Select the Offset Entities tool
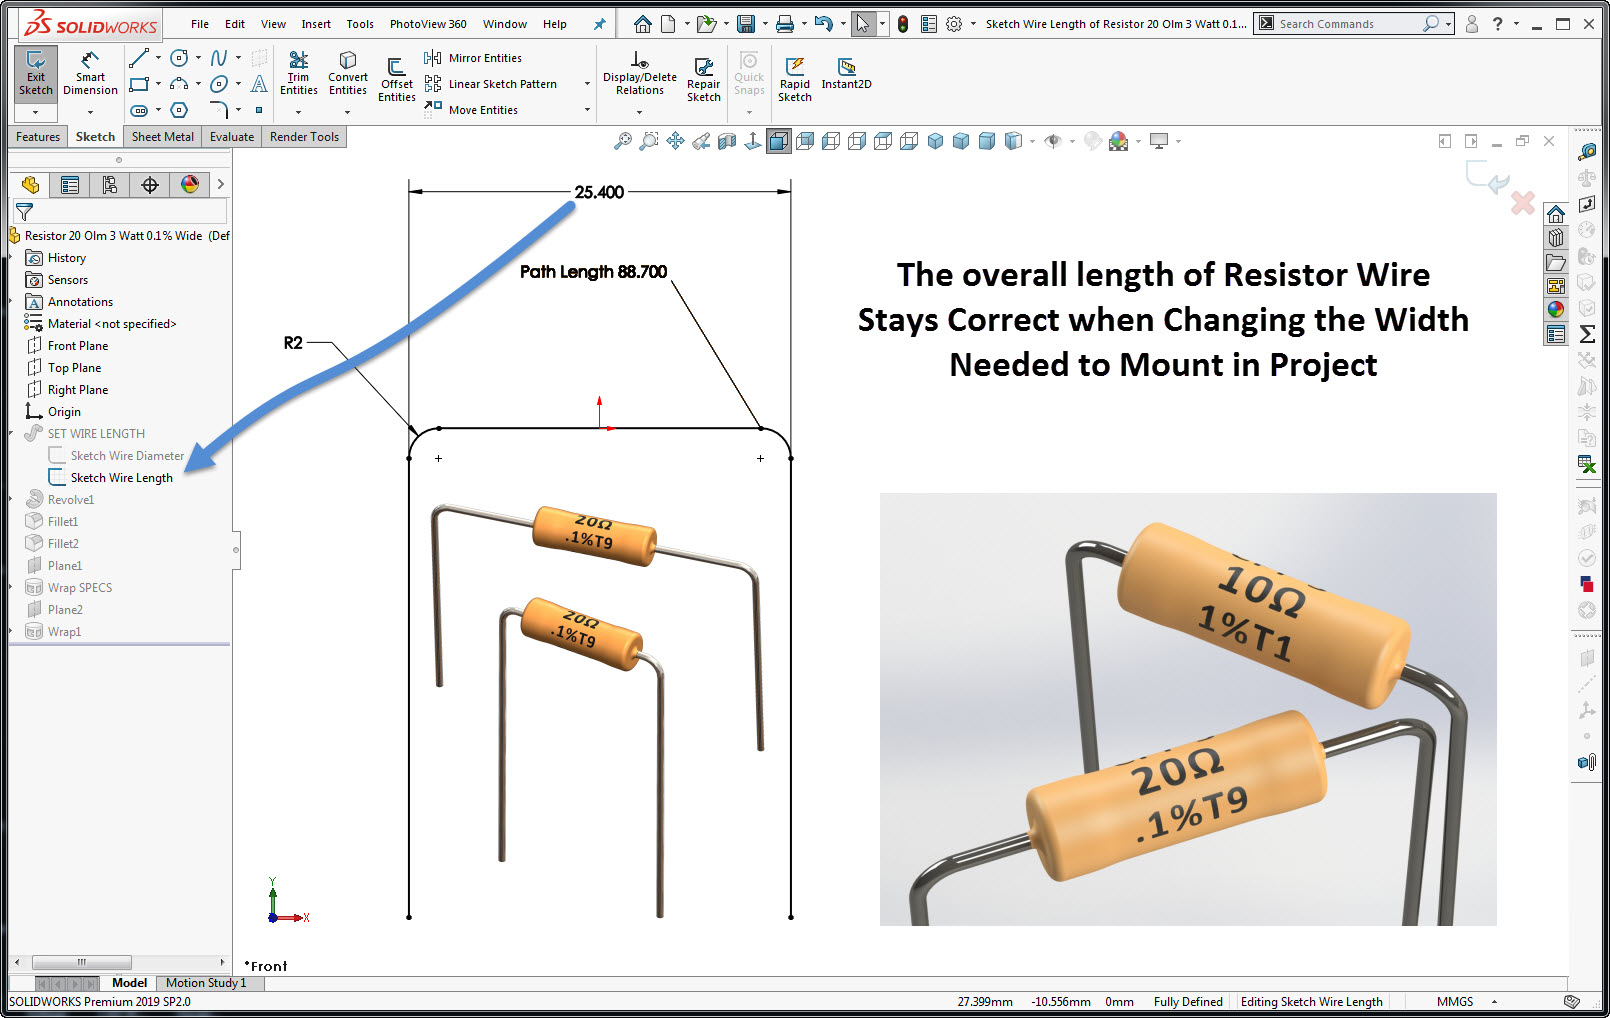The width and height of the screenshot is (1610, 1018). [397, 80]
